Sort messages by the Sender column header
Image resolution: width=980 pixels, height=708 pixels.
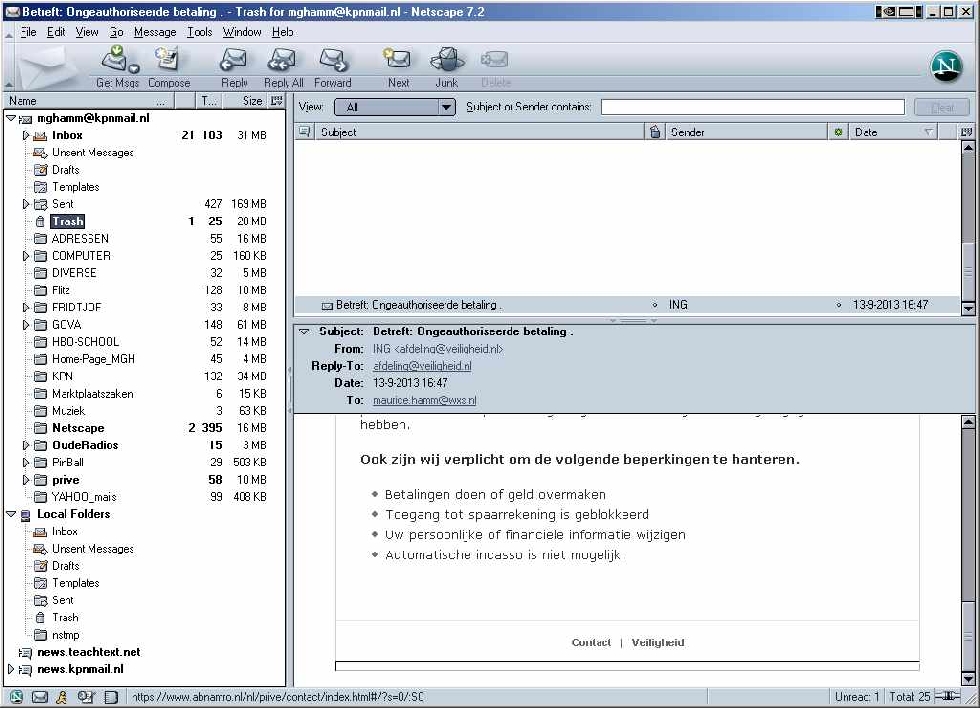[746, 132]
